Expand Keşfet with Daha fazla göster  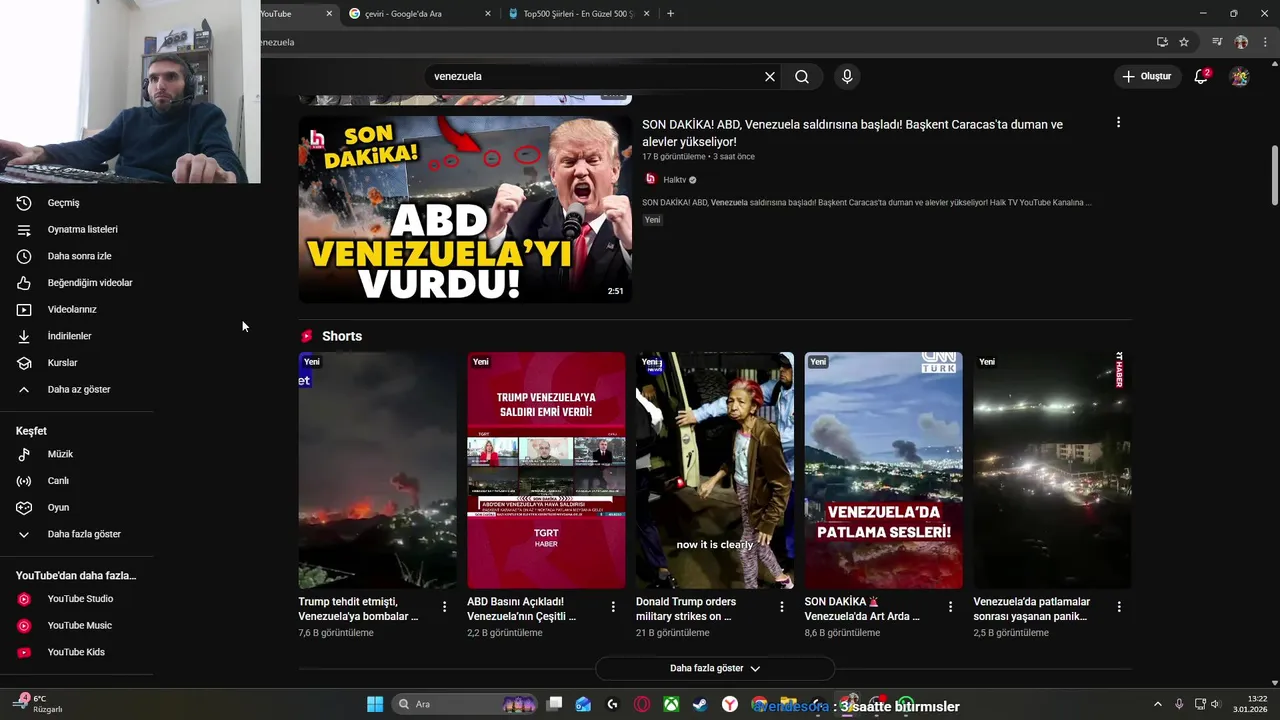pyautogui.click(x=84, y=534)
